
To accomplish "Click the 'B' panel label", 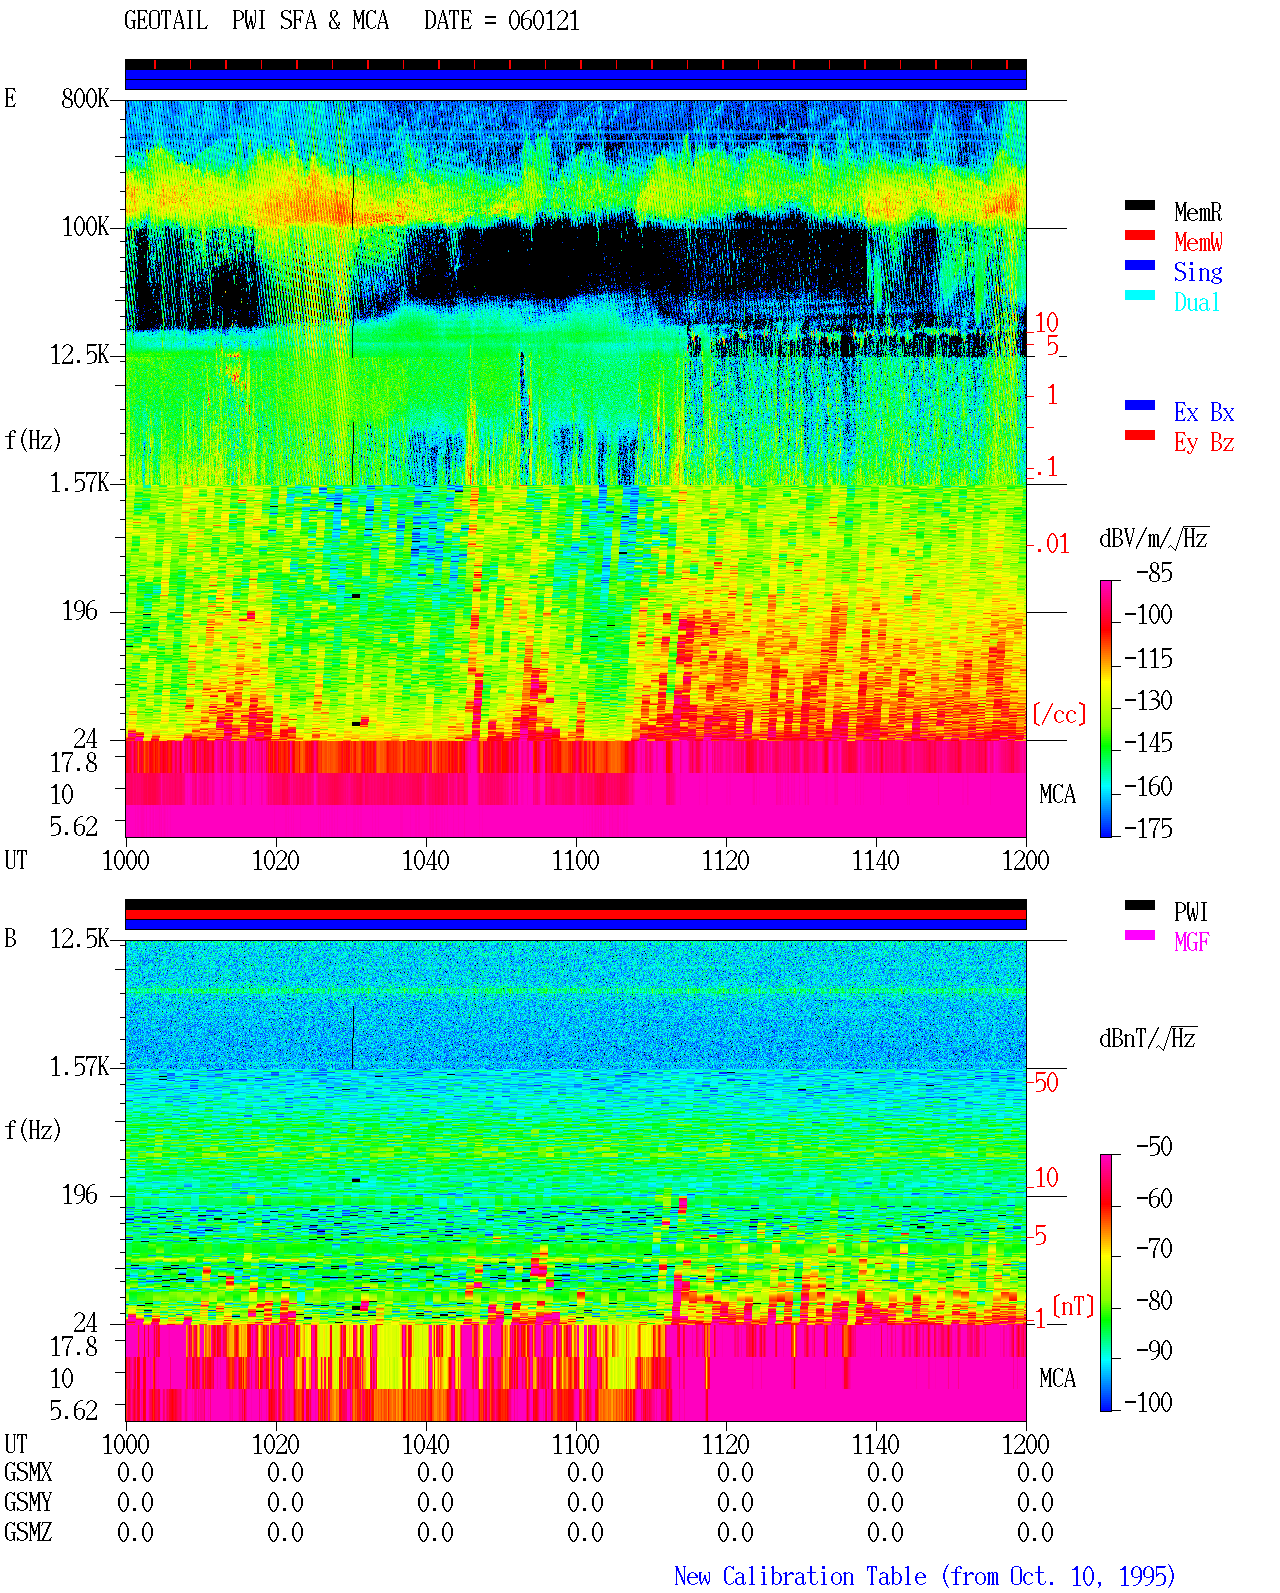I will [x=10, y=938].
